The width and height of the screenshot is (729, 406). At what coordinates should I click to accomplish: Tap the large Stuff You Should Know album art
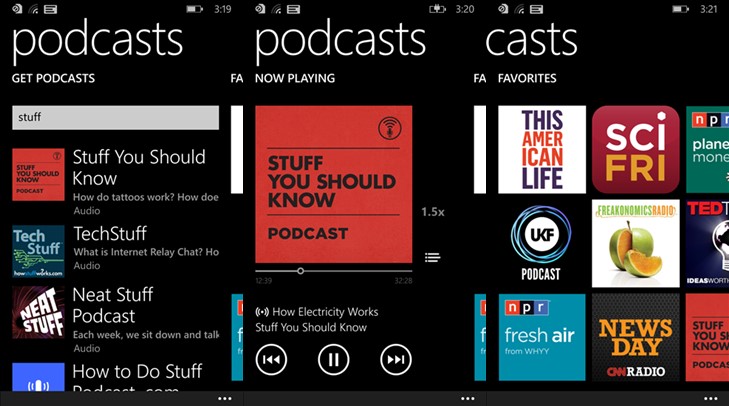click(x=333, y=184)
